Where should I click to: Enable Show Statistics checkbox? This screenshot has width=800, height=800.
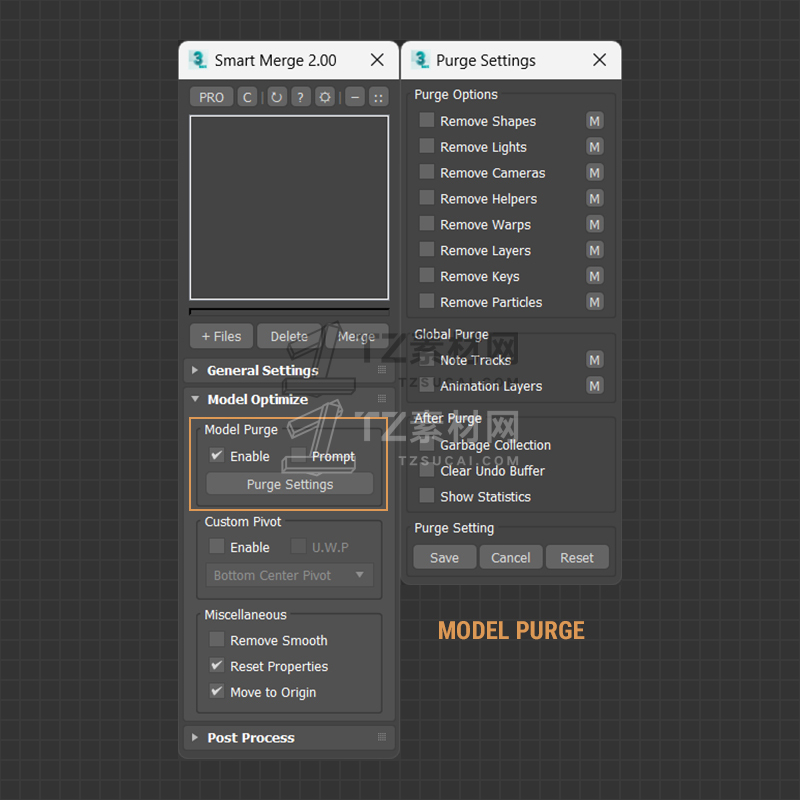(x=427, y=495)
